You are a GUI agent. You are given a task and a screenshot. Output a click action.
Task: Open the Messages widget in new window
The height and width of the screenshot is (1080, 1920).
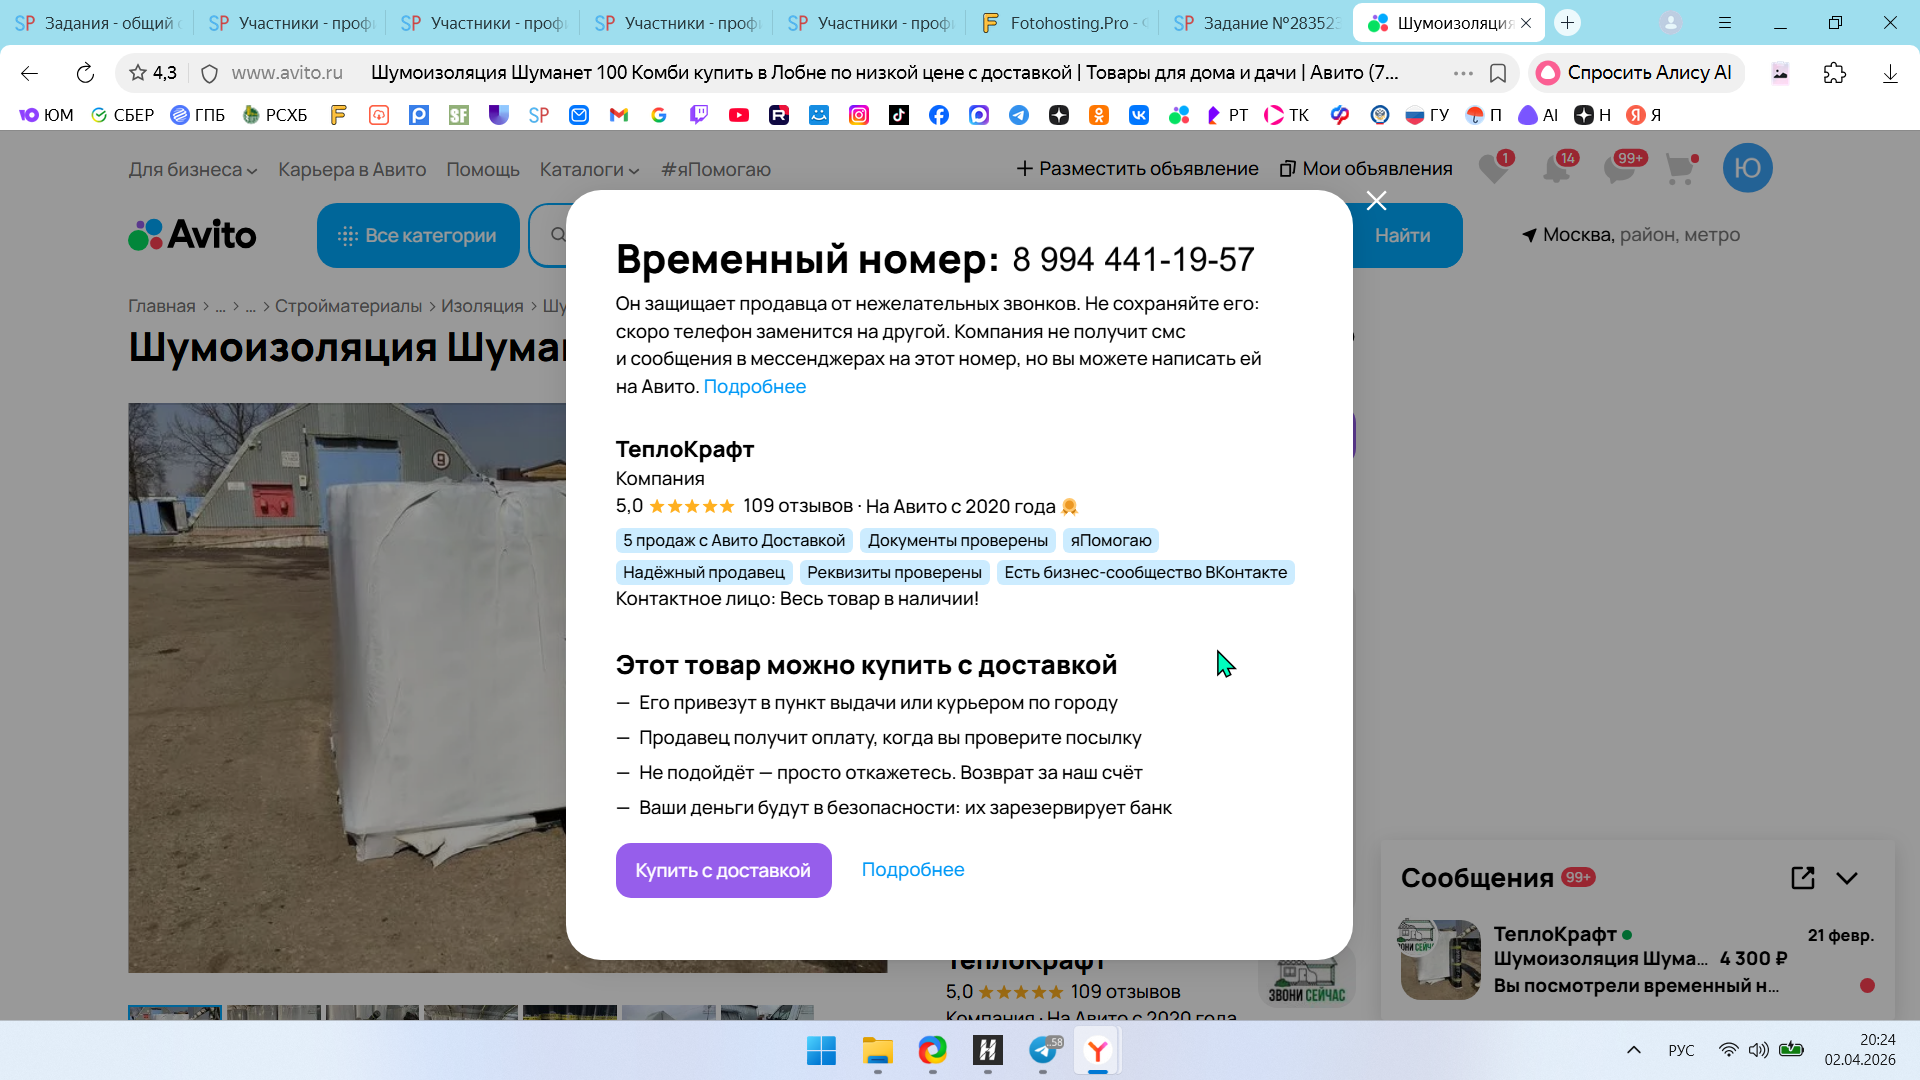click(x=1802, y=878)
